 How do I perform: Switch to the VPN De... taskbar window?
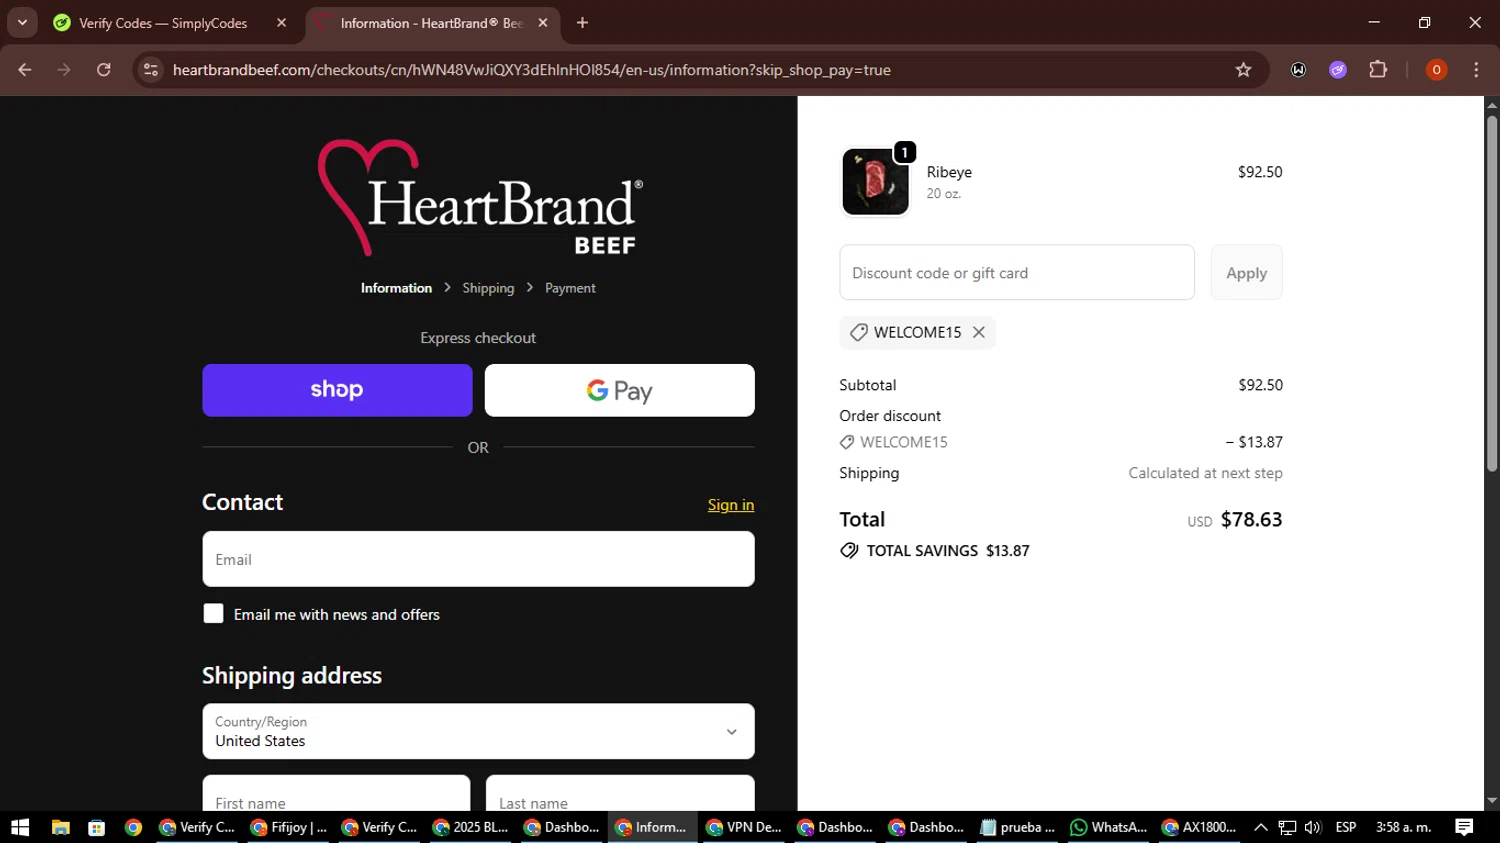[x=744, y=827]
